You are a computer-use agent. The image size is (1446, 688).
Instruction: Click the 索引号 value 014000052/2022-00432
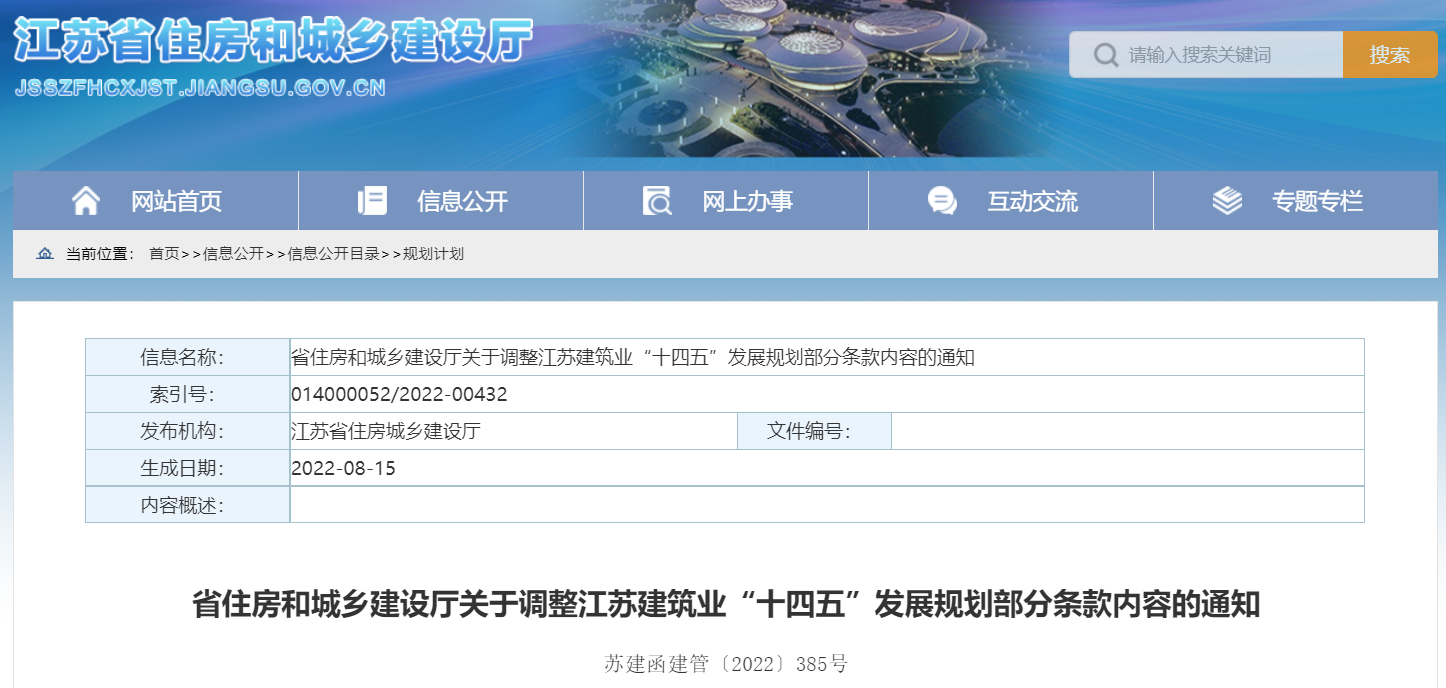click(x=398, y=394)
